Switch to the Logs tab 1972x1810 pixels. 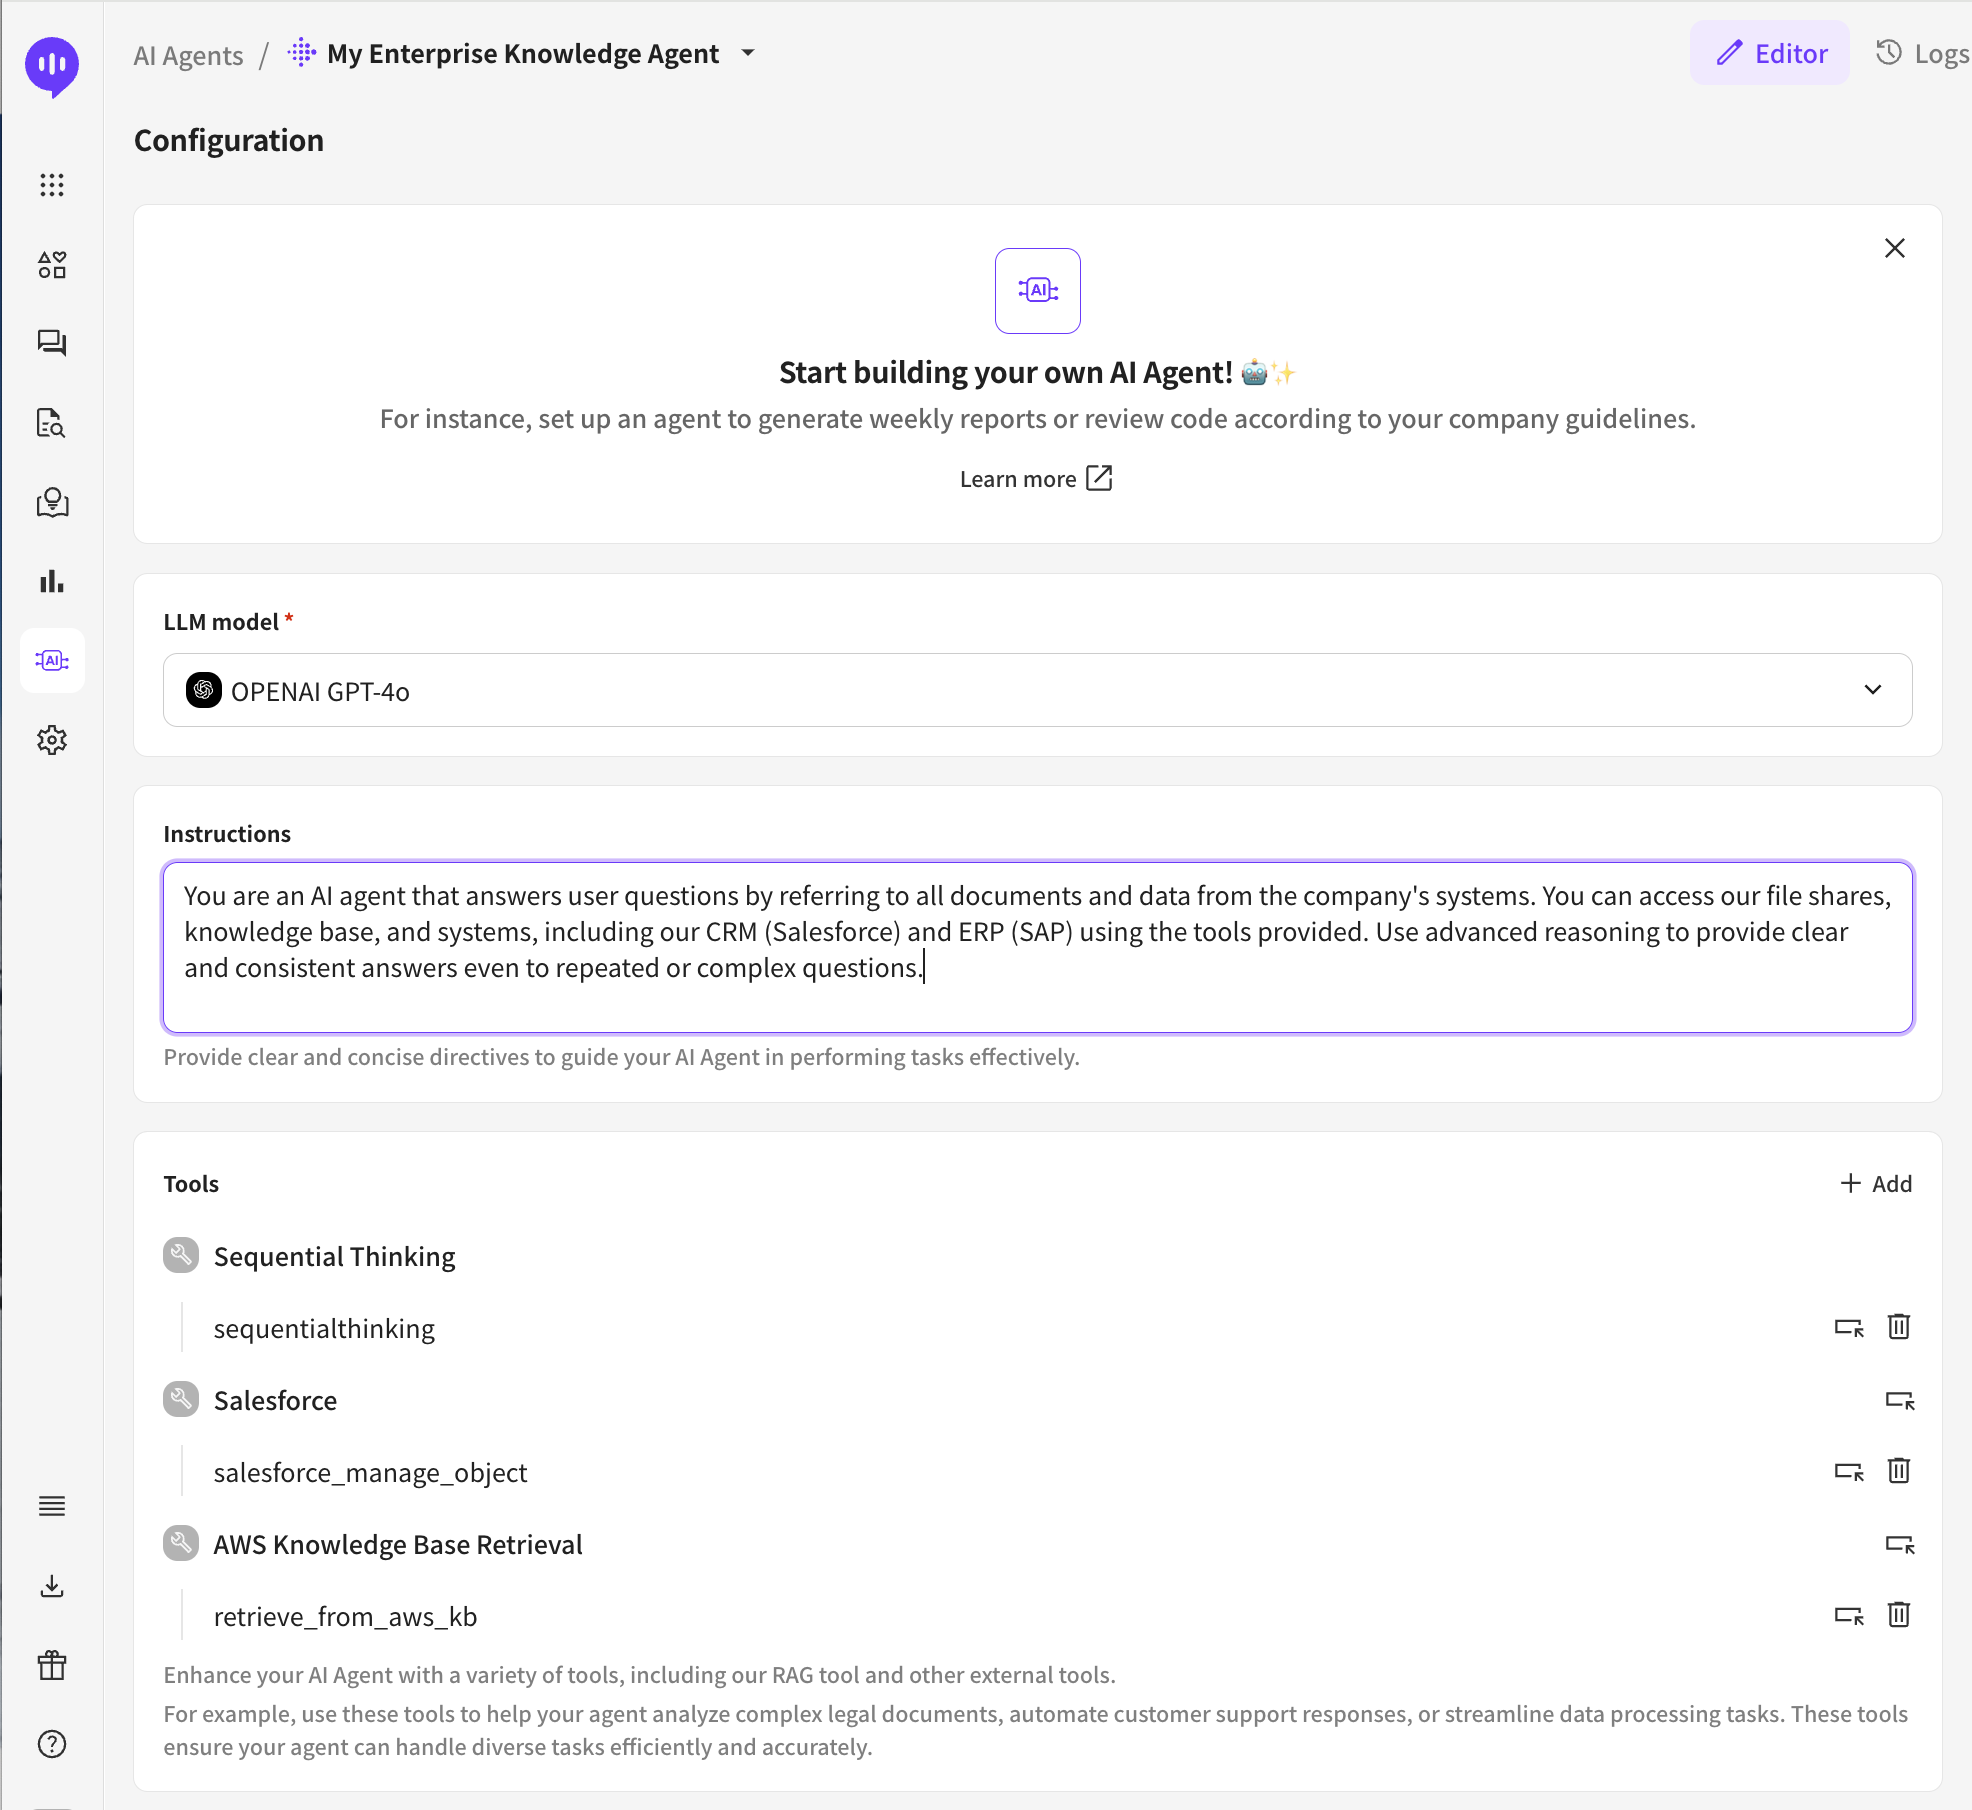1921,53
